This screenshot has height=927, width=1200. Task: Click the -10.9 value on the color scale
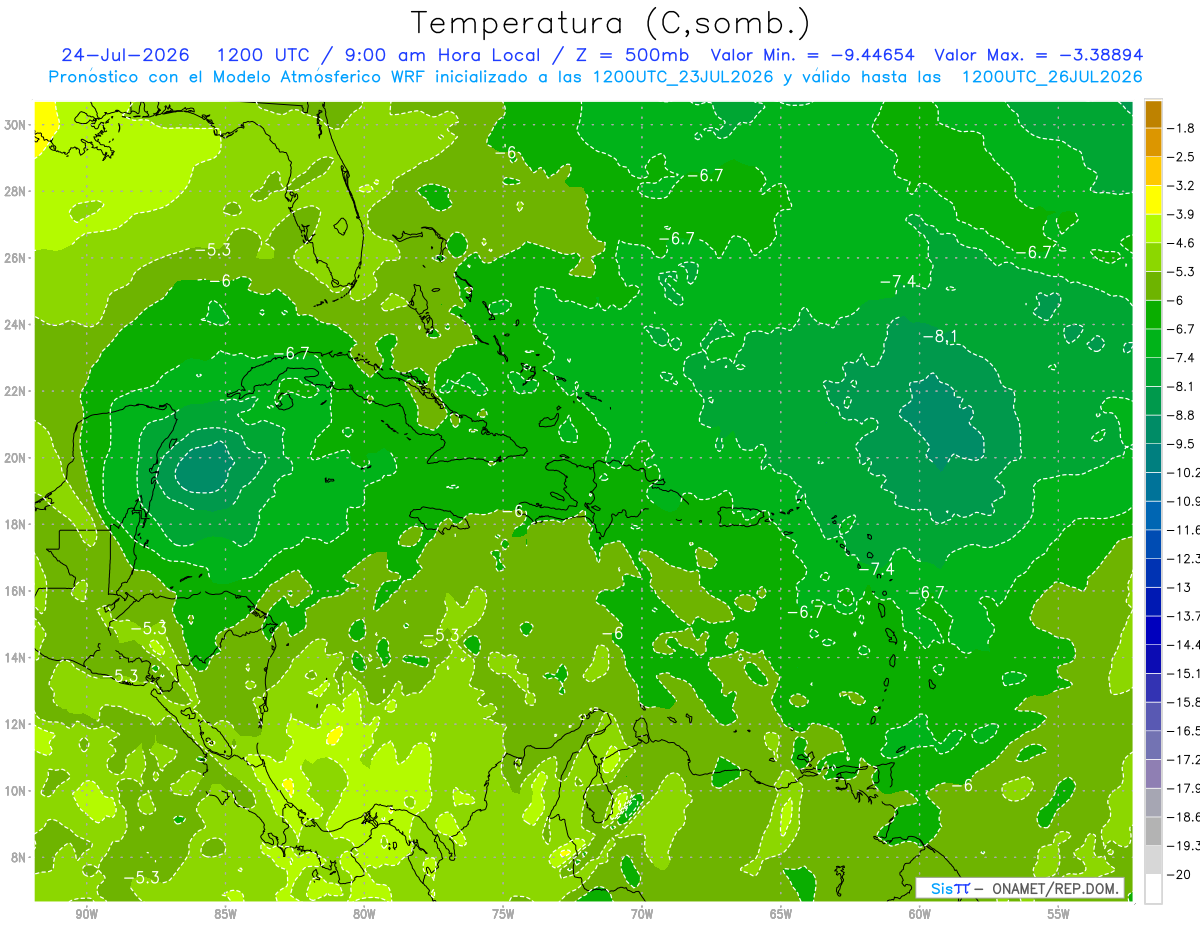[1184, 501]
